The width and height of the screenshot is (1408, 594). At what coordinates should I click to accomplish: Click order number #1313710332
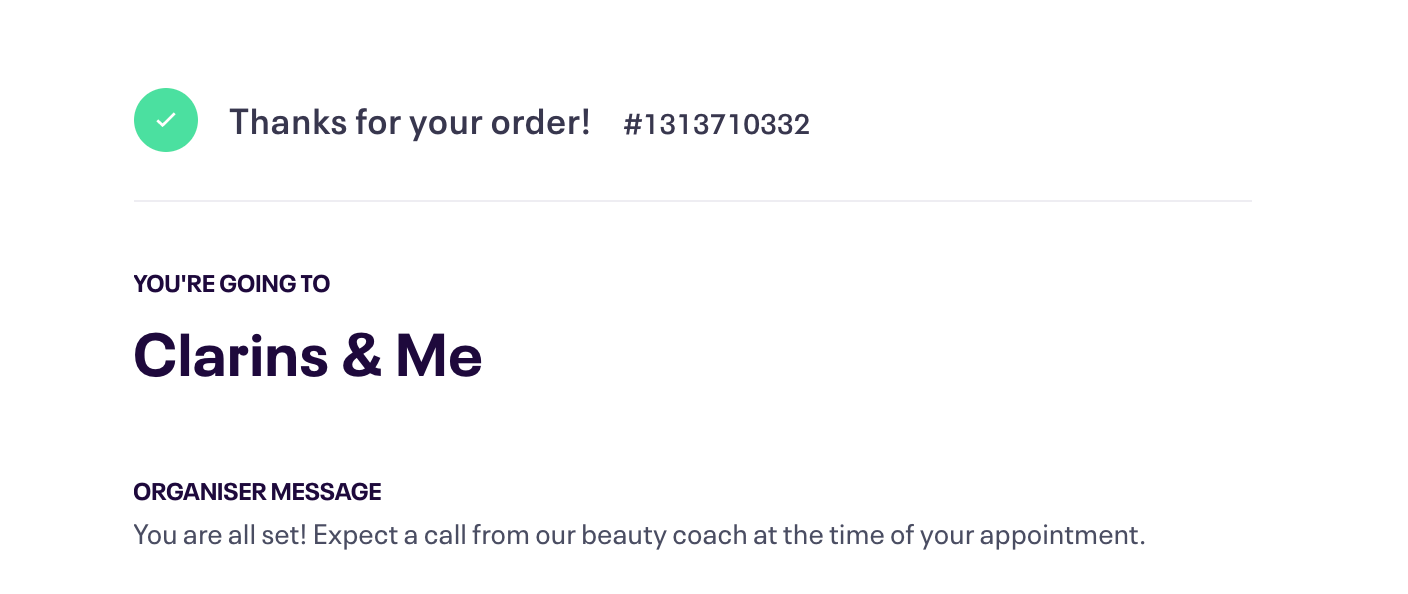click(717, 124)
